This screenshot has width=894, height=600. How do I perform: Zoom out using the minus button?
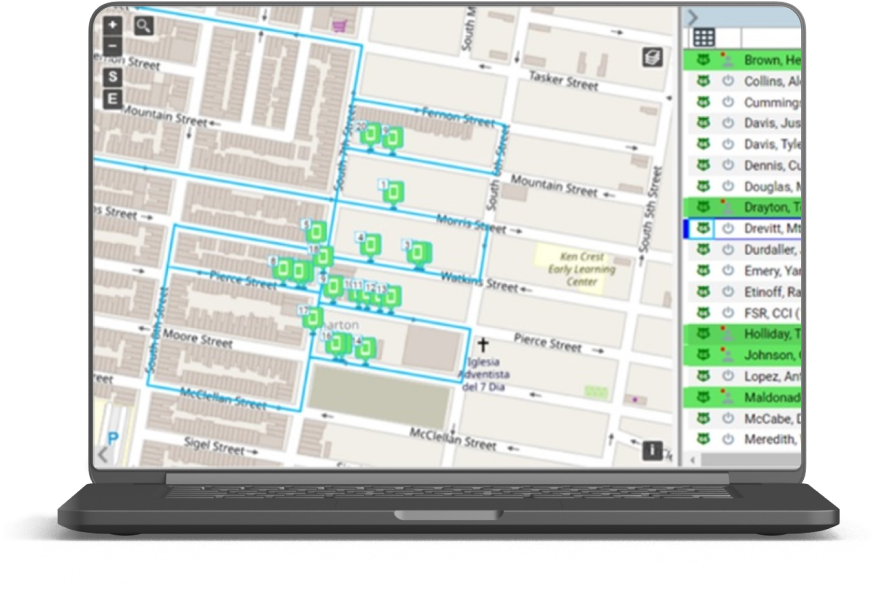point(113,44)
